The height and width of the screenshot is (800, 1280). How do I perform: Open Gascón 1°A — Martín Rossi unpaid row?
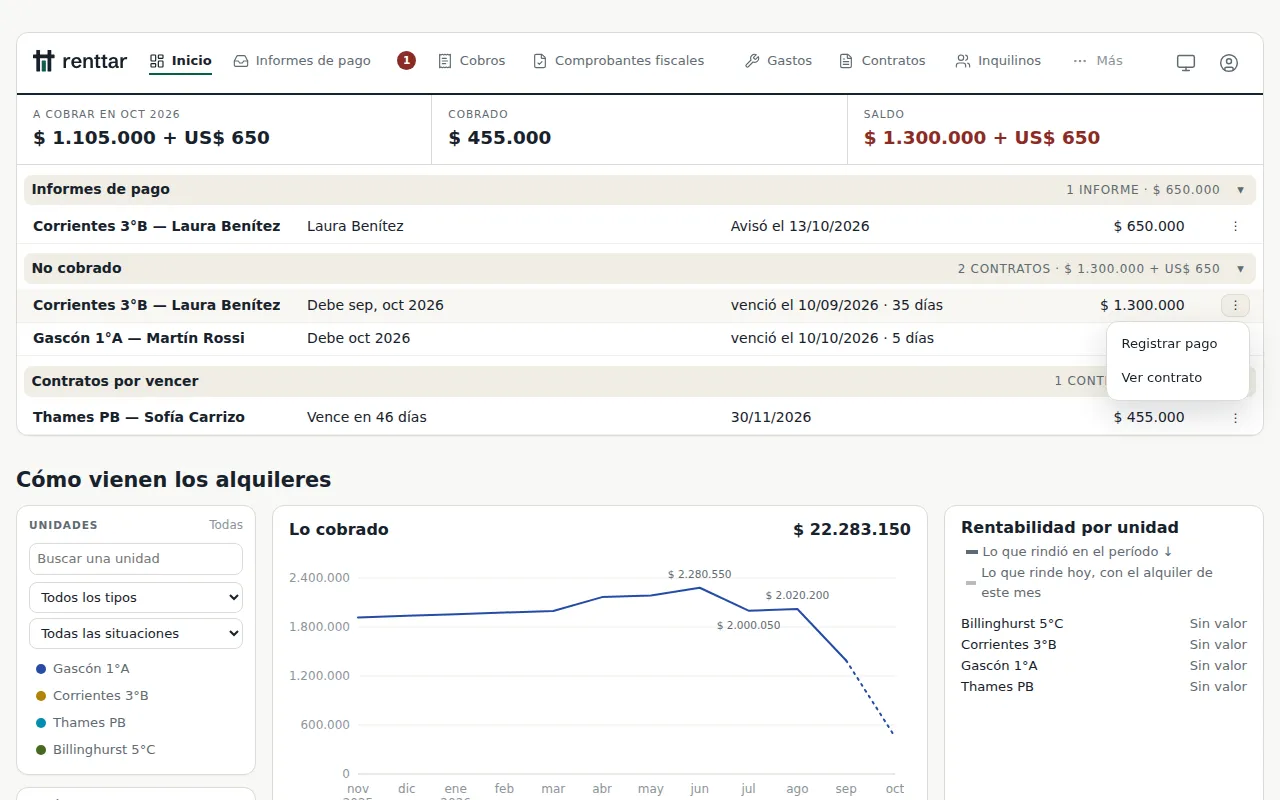click(x=640, y=338)
